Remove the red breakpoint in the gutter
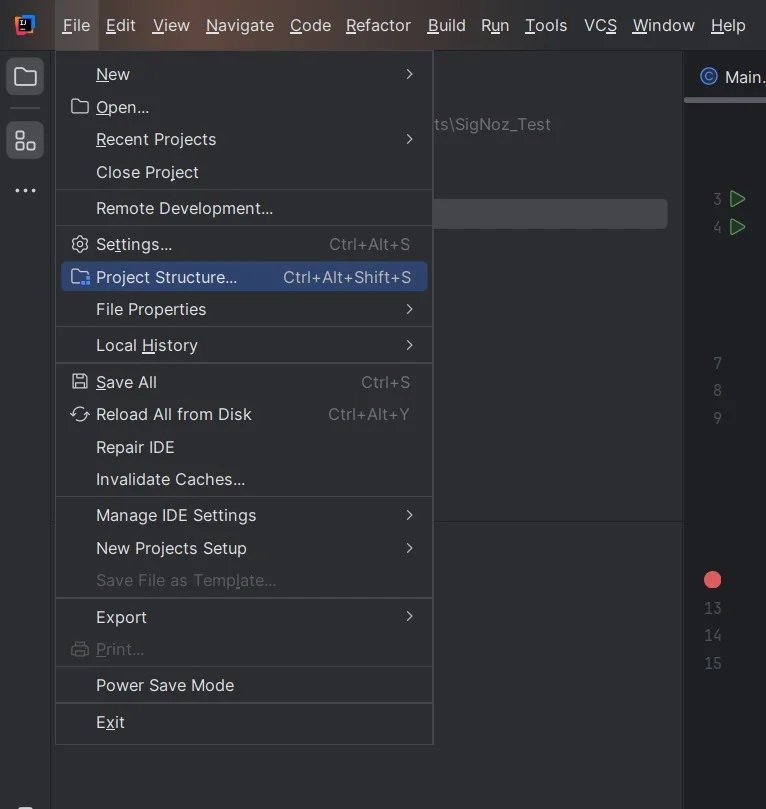Image resolution: width=766 pixels, height=809 pixels. (712, 579)
